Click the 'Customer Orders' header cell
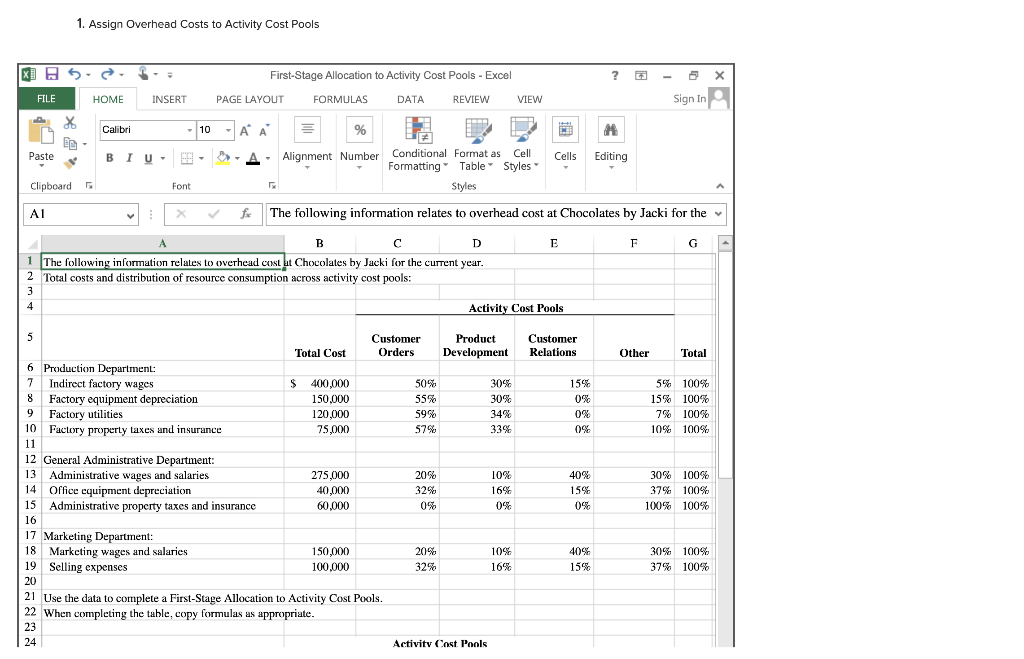1024x659 pixels. pos(397,339)
